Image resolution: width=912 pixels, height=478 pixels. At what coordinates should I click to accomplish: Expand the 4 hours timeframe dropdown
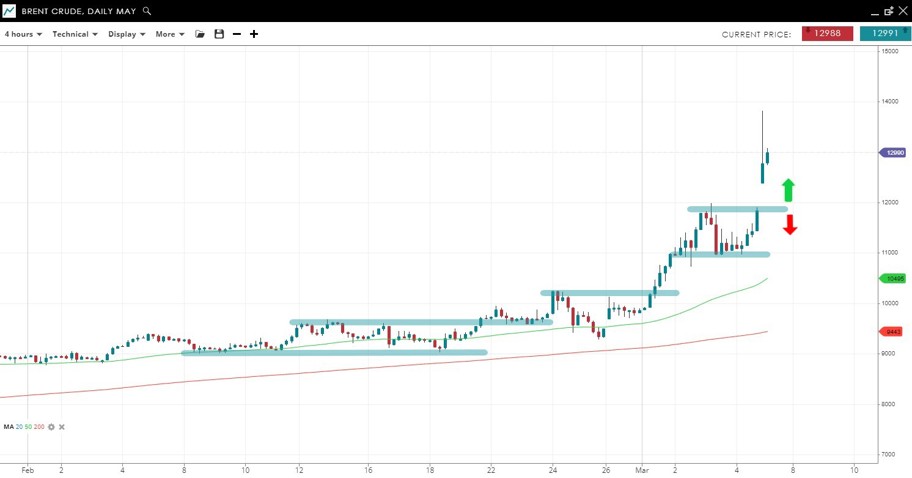pyautogui.click(x=23, y=34)
